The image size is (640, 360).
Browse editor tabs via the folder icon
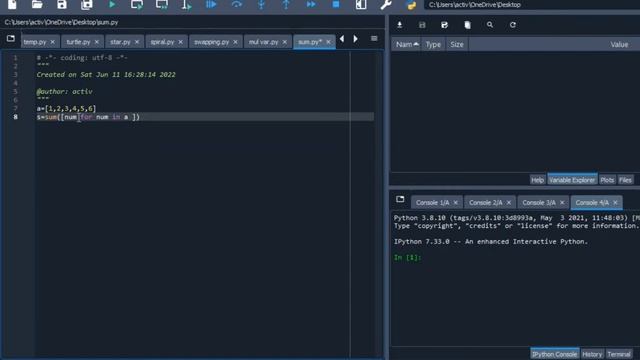[11, 38]
